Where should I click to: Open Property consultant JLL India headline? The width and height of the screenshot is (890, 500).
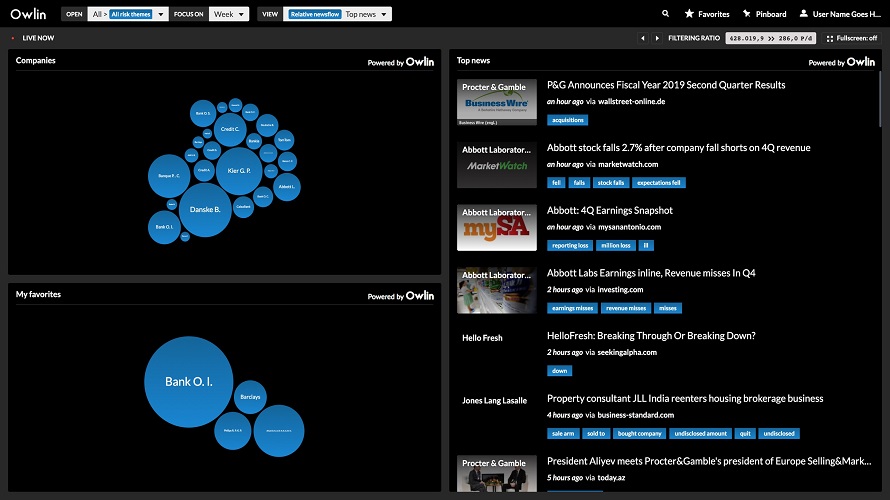(685, 398)
